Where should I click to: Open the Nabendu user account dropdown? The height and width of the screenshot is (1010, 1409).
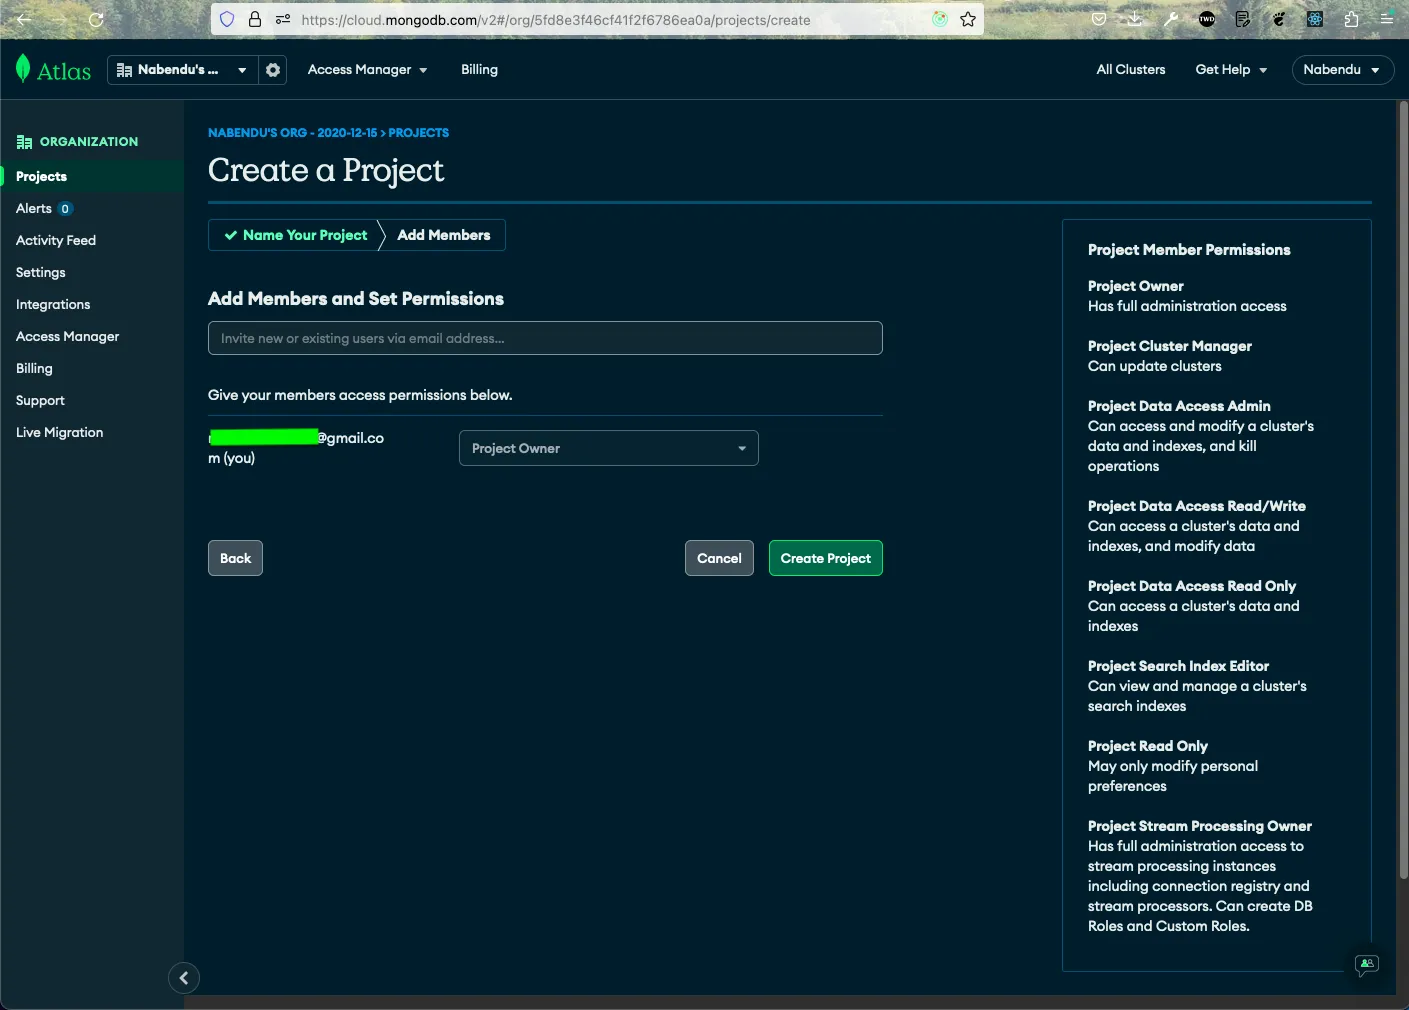click(x=1343, y=70)
